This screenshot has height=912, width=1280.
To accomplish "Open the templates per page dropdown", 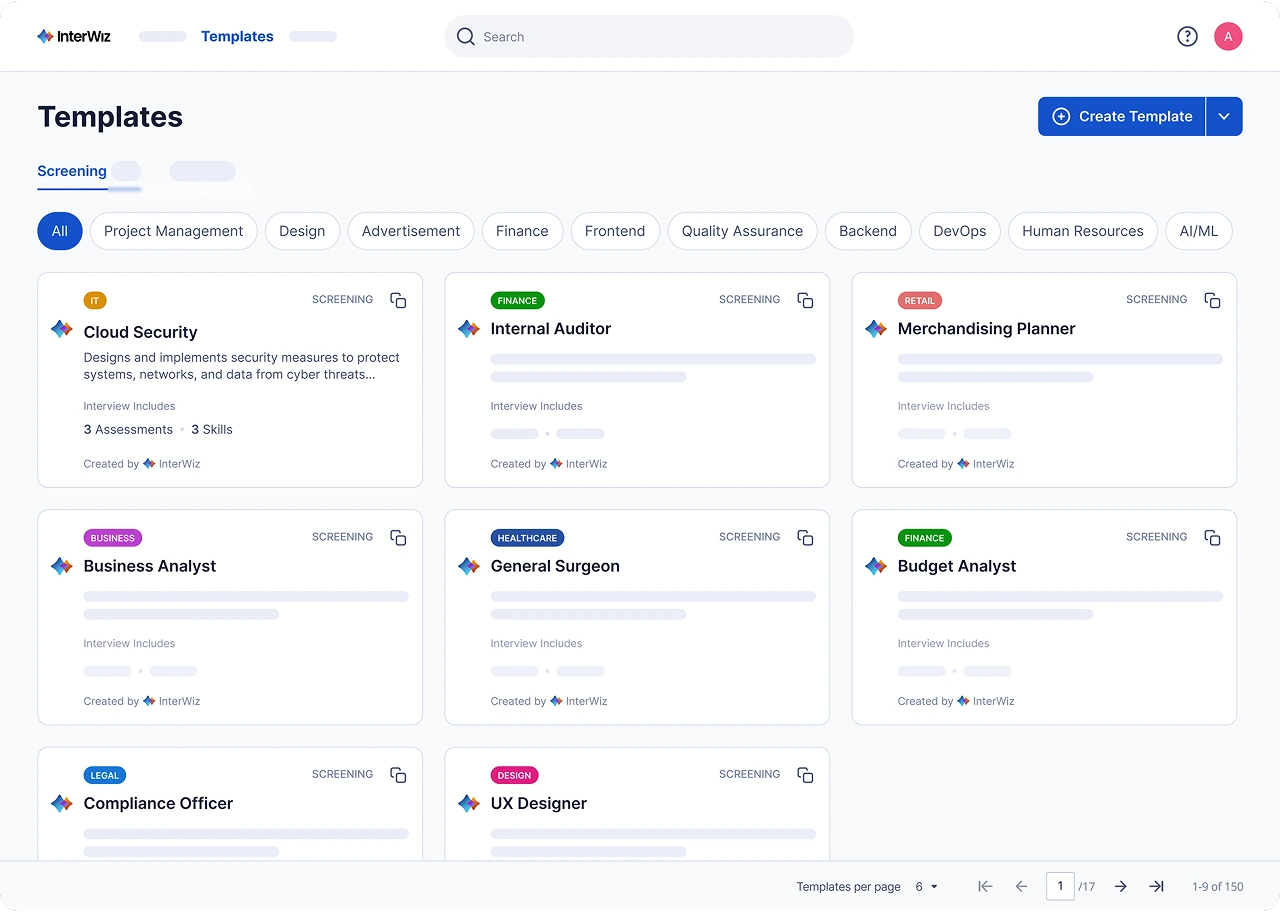I will click(x=924, y=886).
